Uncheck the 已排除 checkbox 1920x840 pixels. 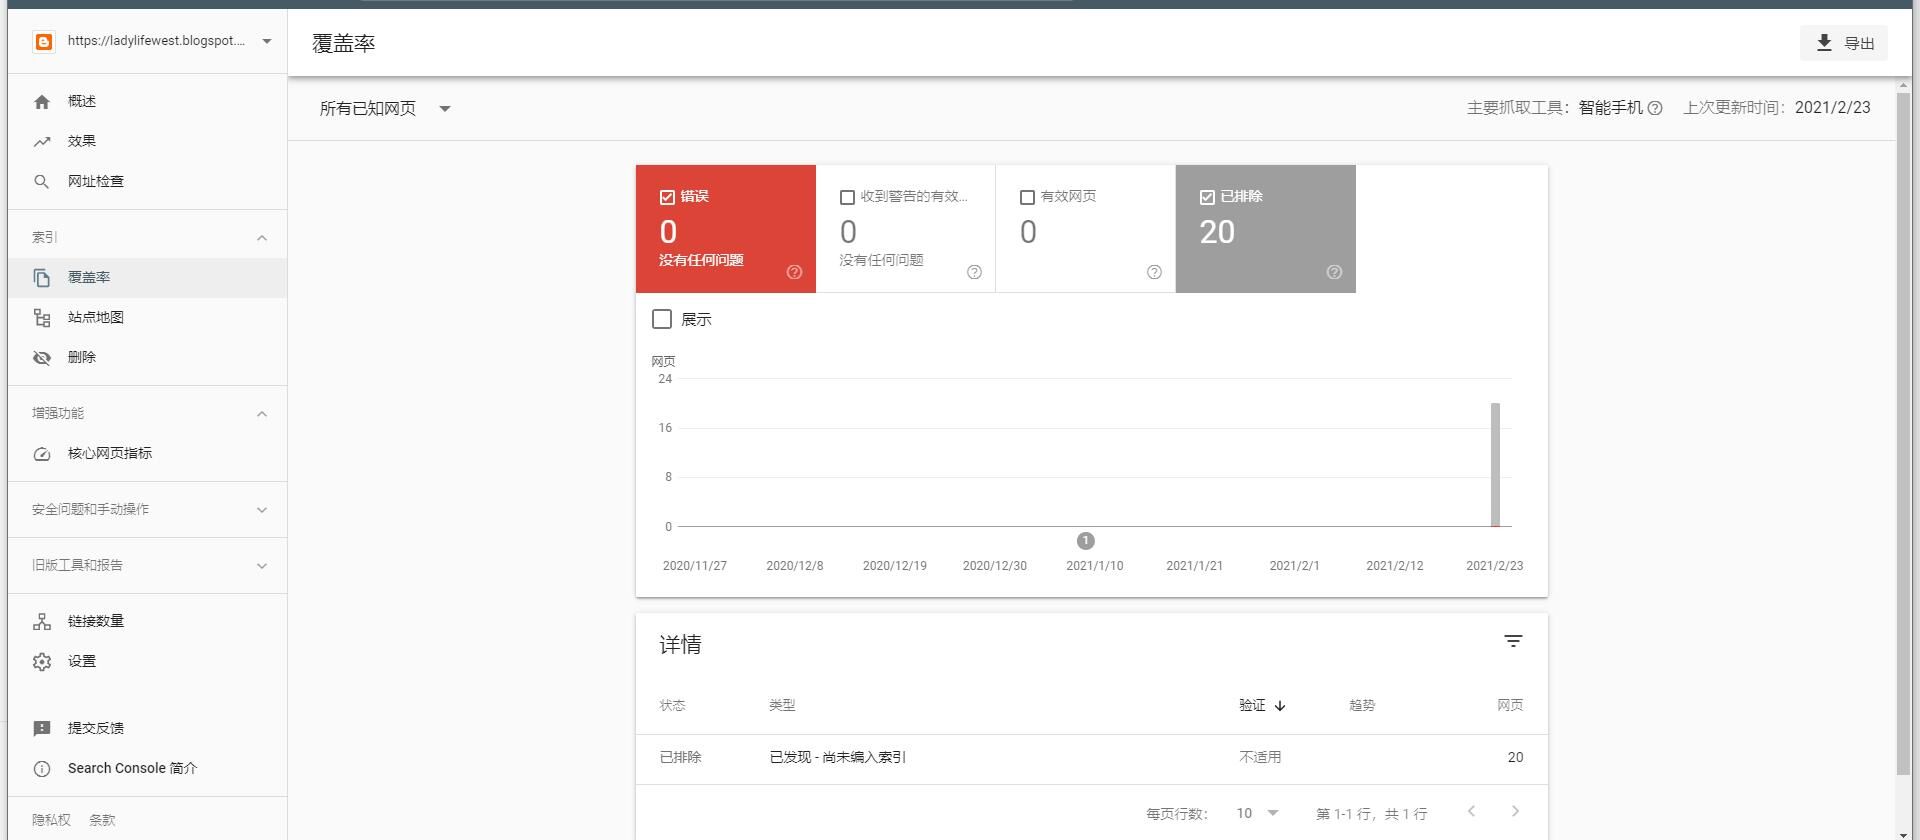coord(1207,197)
